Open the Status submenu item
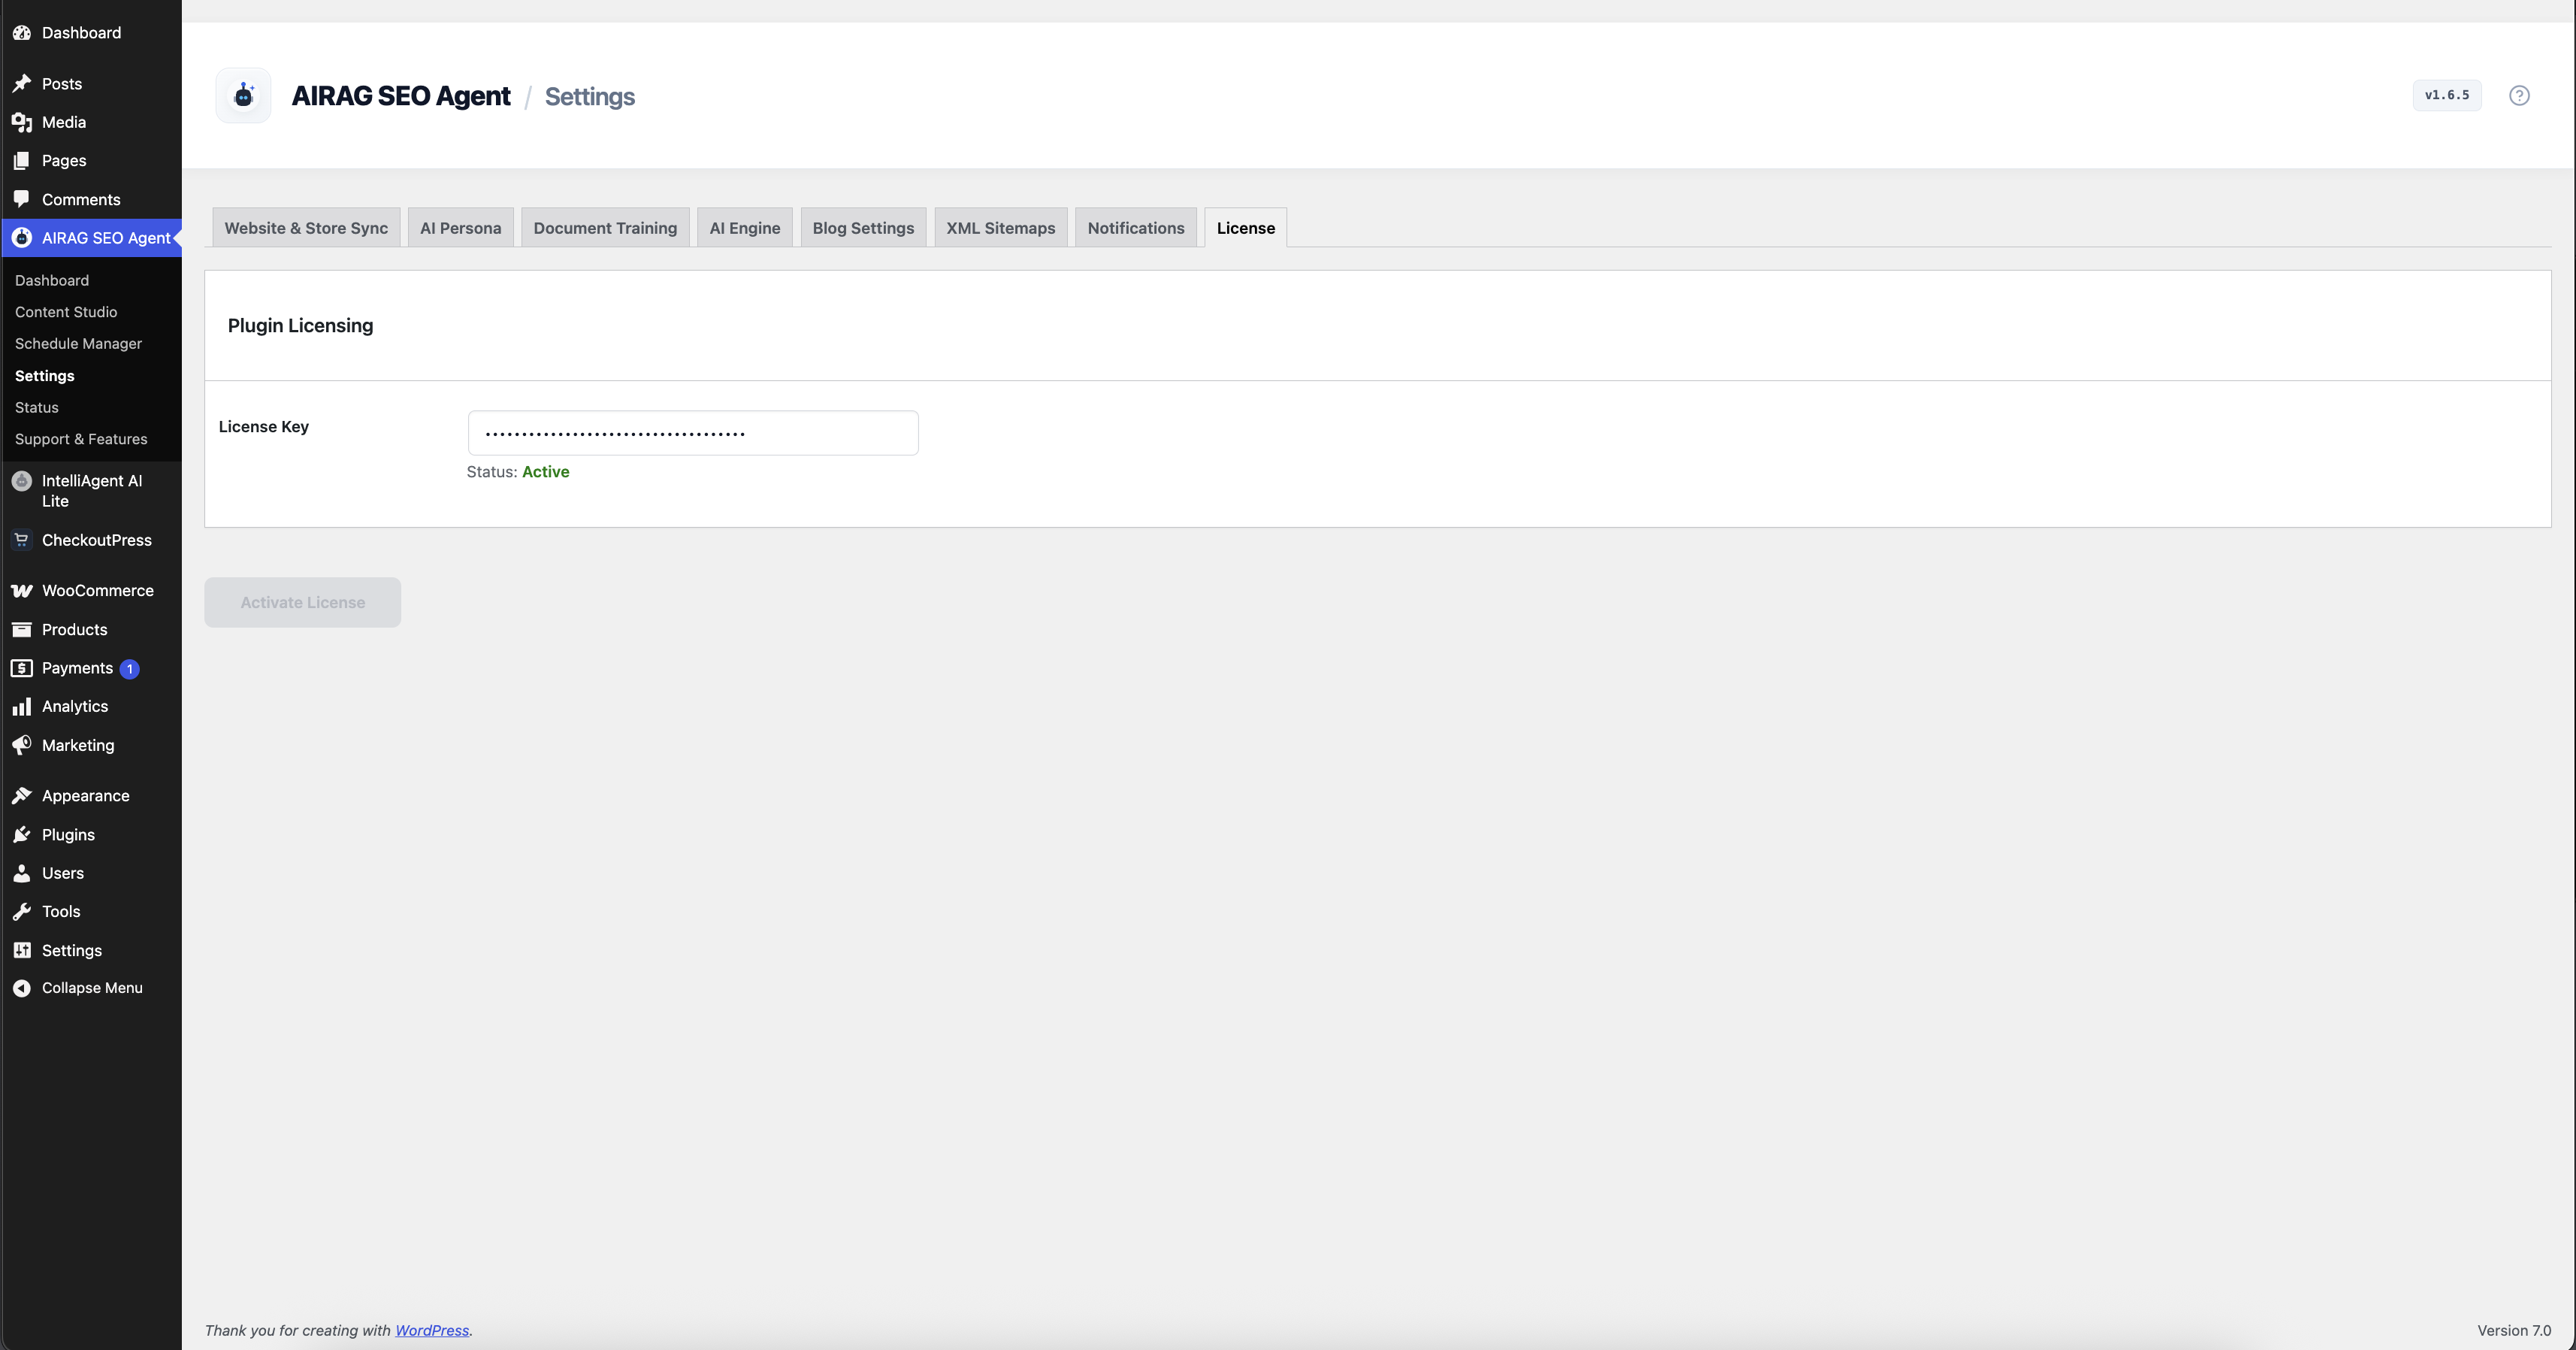Viewport: 2576px width, 1350px height. click(37, 408)
